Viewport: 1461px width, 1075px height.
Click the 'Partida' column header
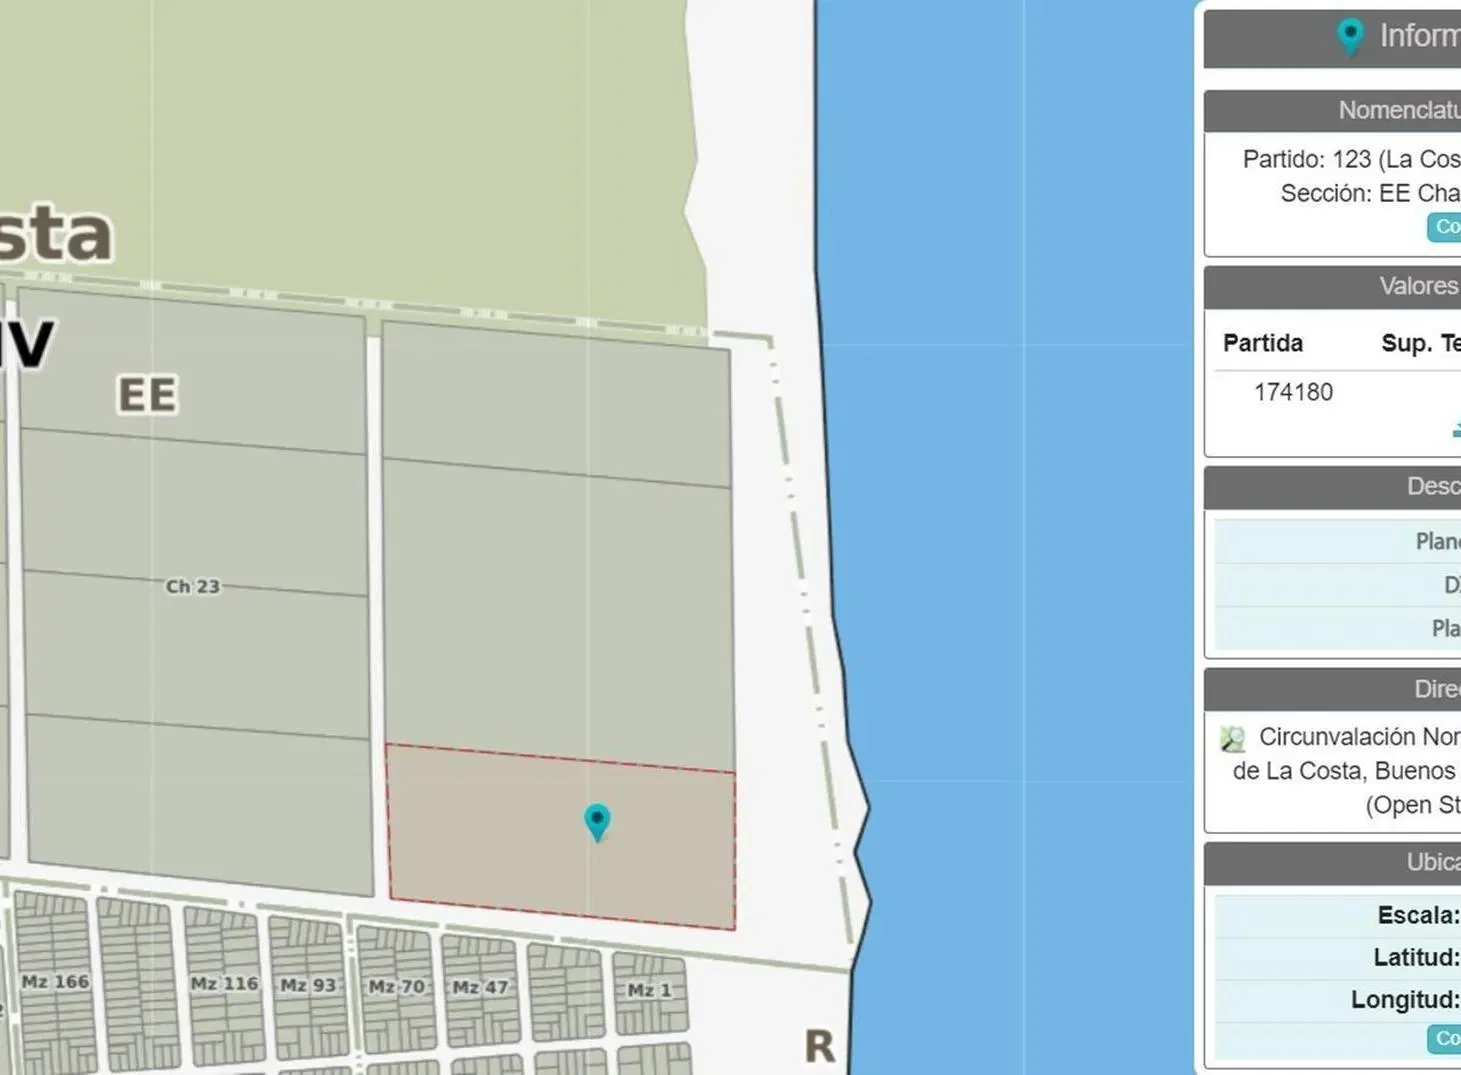1263,343
